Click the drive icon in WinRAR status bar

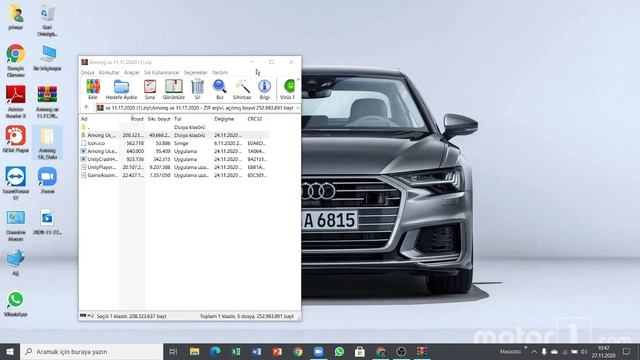(83, 316)
